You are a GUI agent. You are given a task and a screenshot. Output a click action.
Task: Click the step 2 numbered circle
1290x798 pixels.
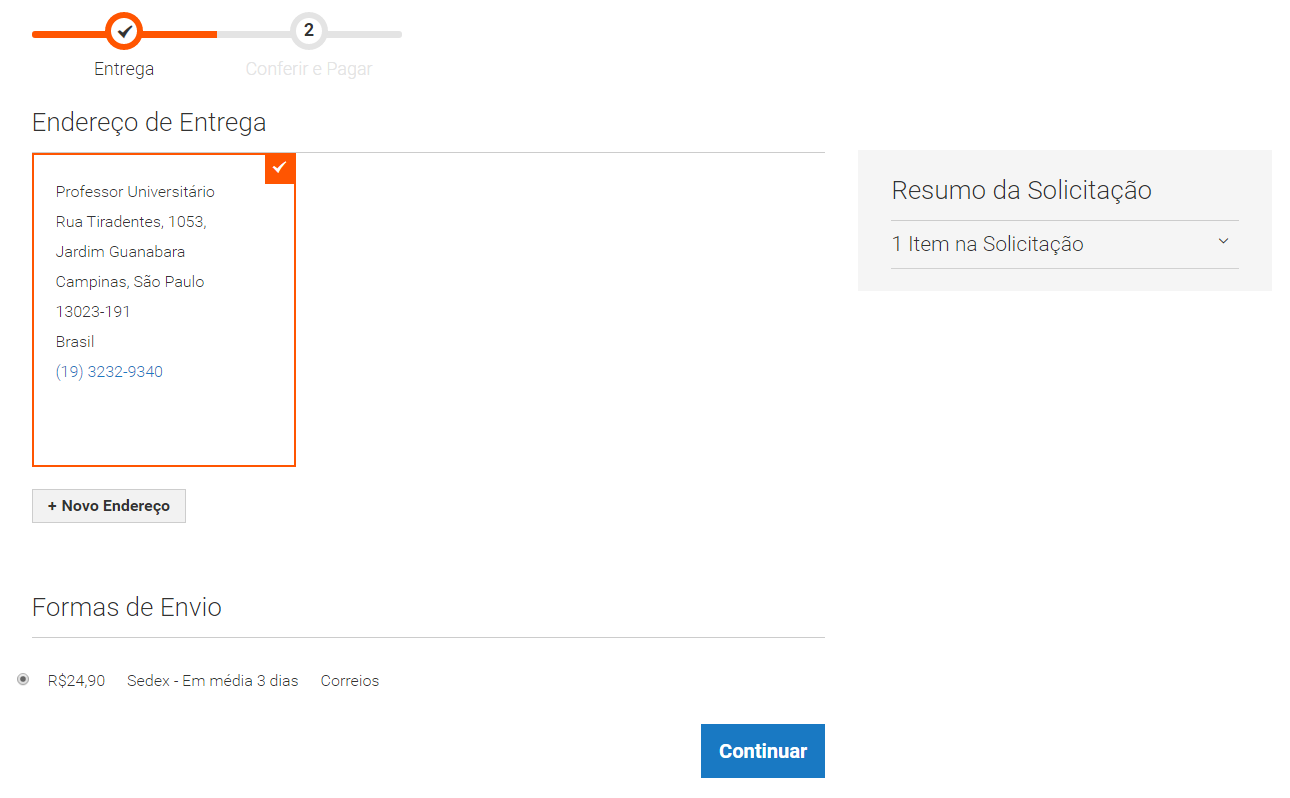tap(309, 32)
